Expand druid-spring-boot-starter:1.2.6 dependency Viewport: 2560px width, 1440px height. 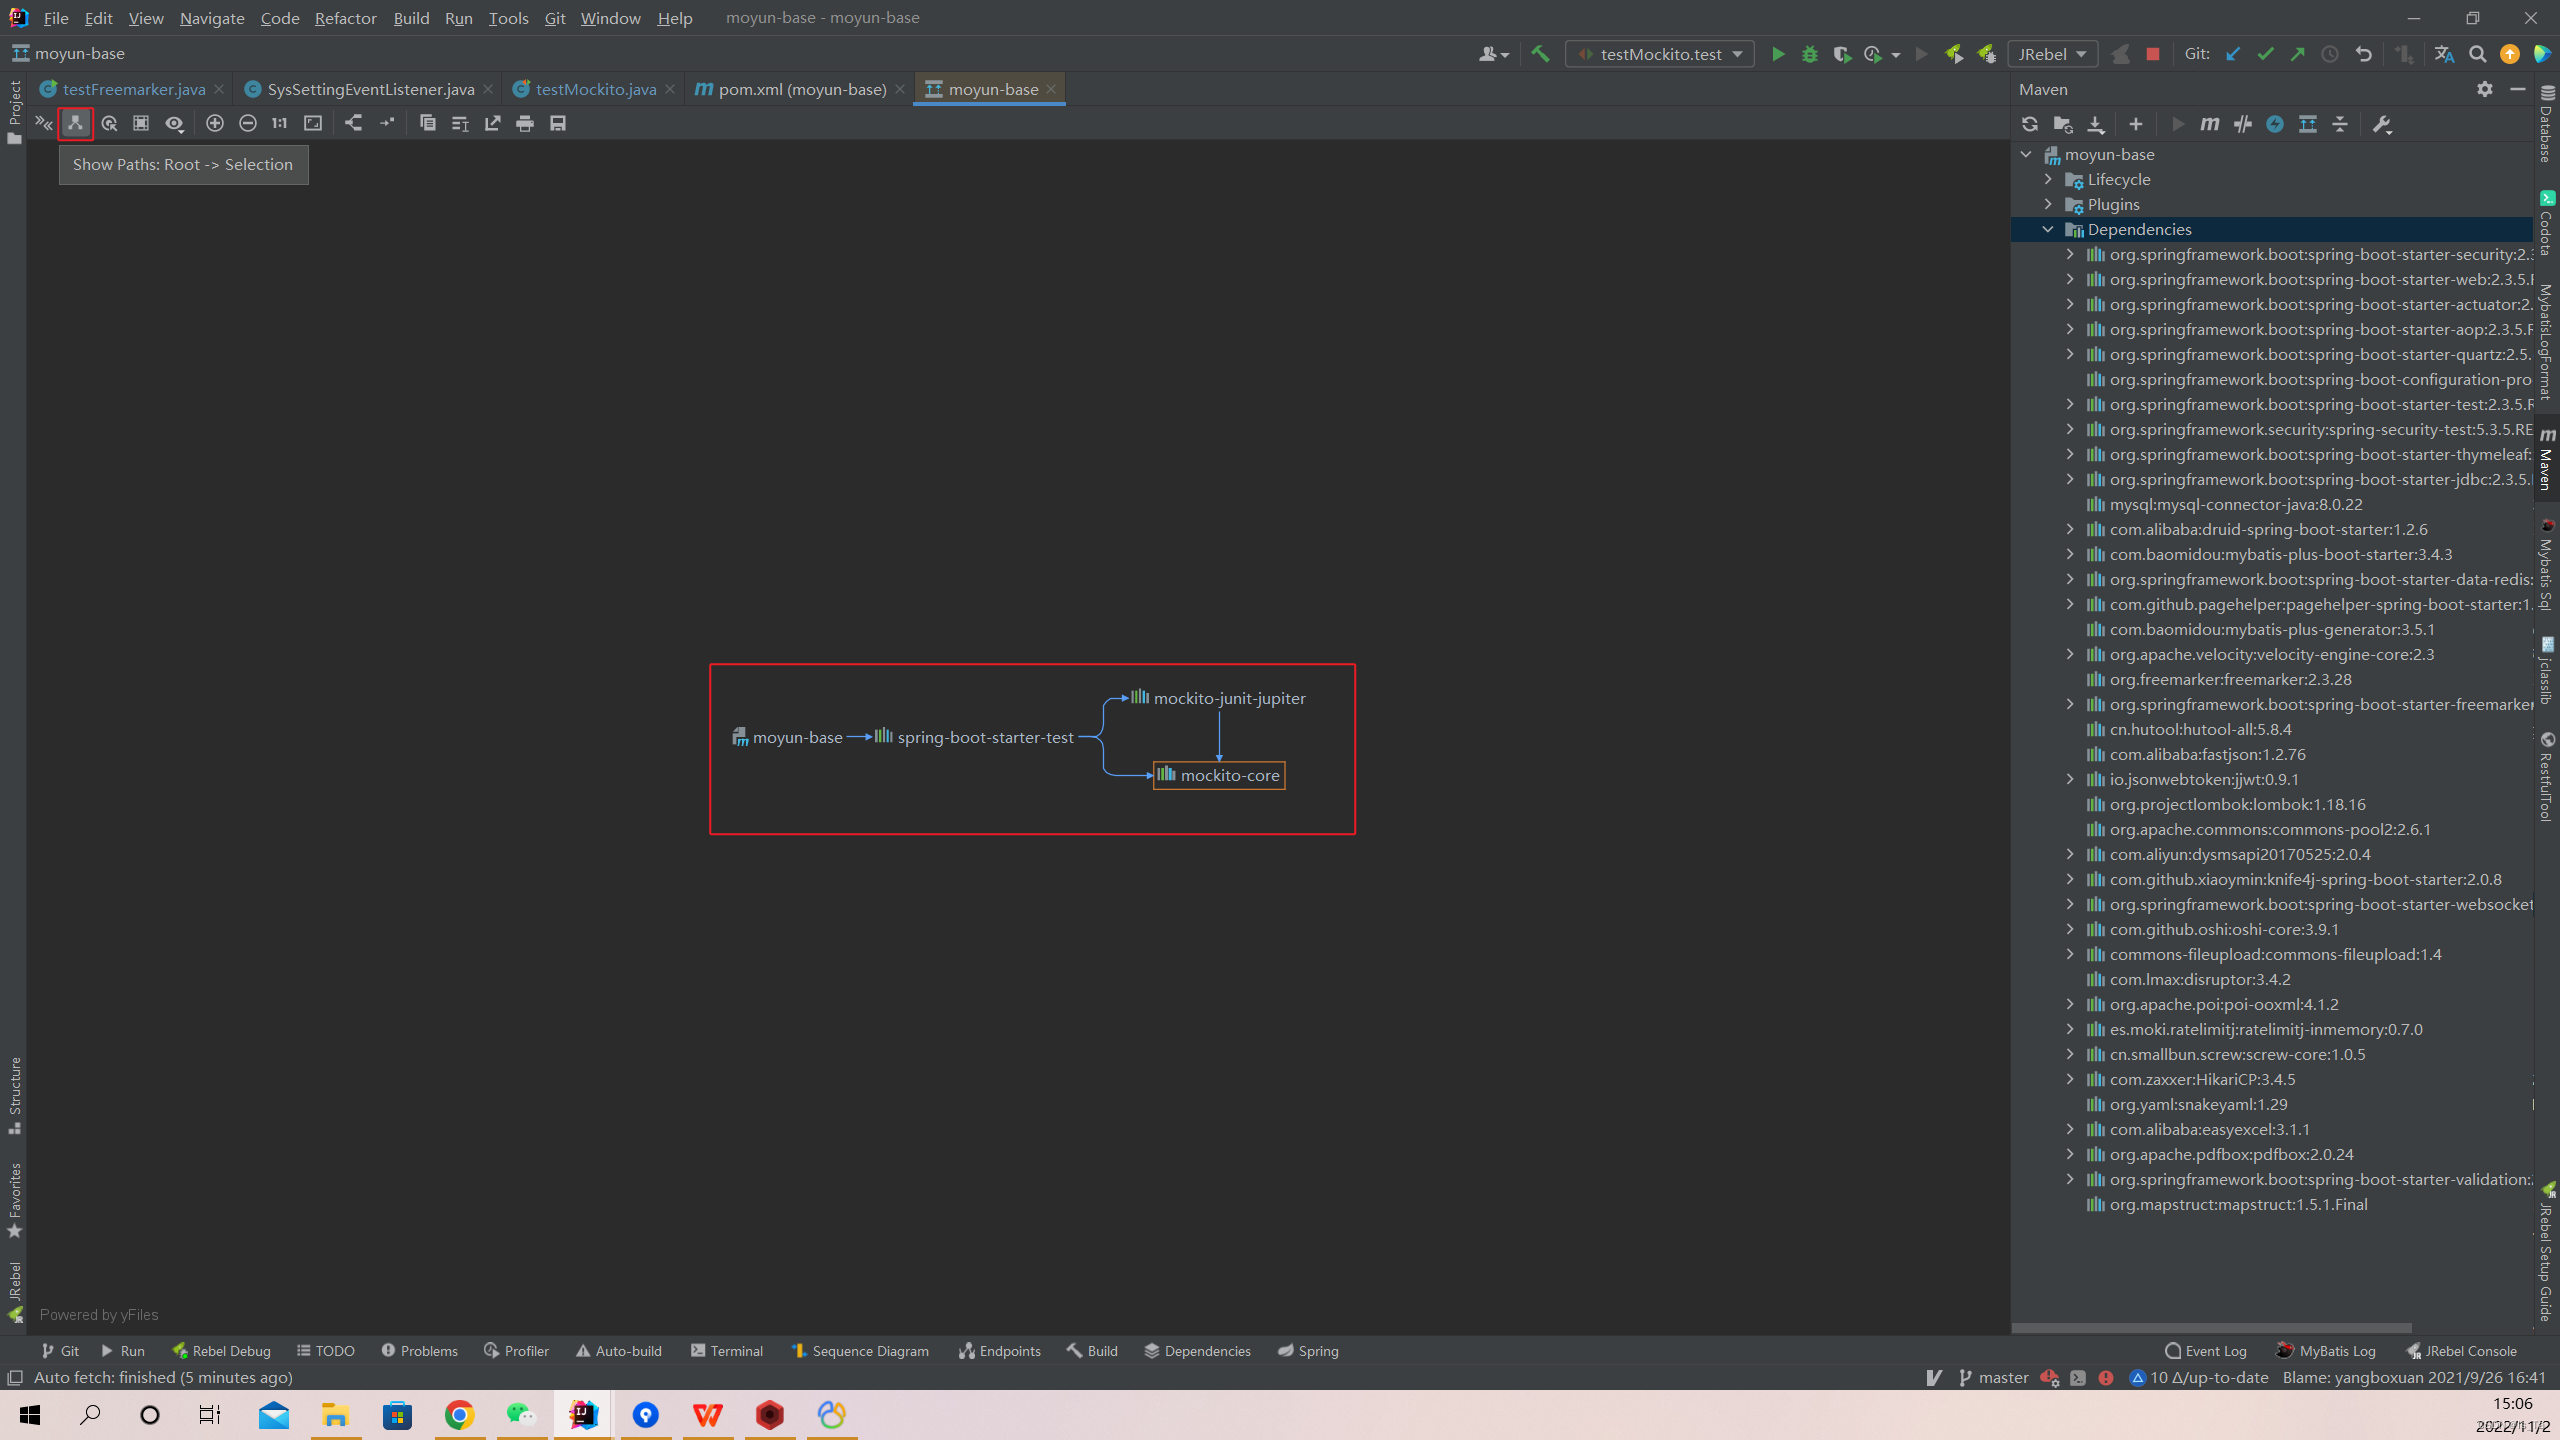point(2070,529)
